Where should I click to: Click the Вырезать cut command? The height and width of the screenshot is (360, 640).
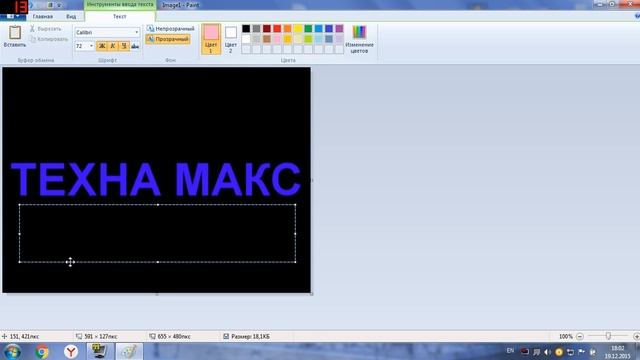coord(45,29)
